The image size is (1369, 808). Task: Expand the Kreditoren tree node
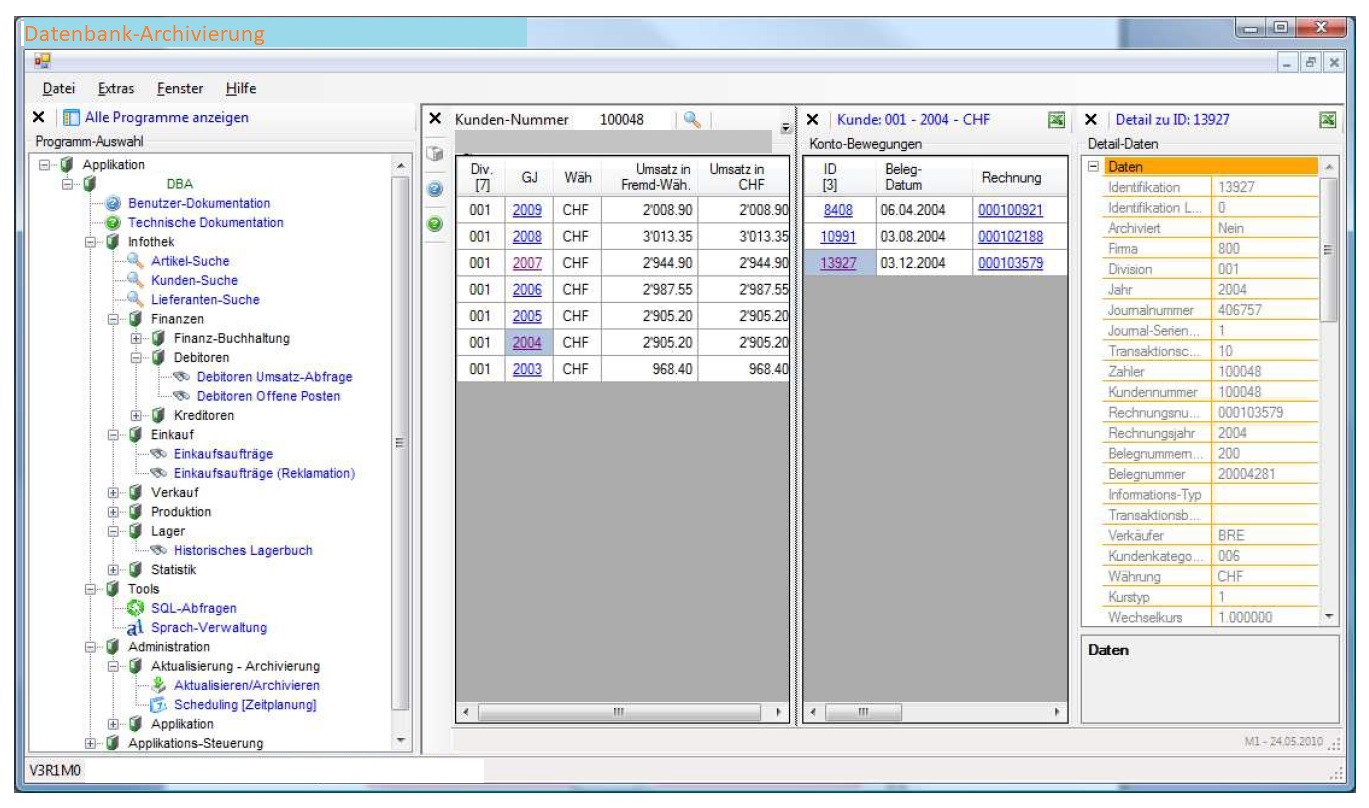tap(136, 415)
